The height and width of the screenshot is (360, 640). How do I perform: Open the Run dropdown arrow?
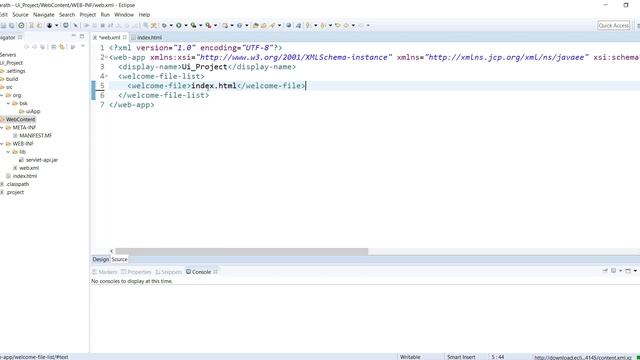point(186,25)
